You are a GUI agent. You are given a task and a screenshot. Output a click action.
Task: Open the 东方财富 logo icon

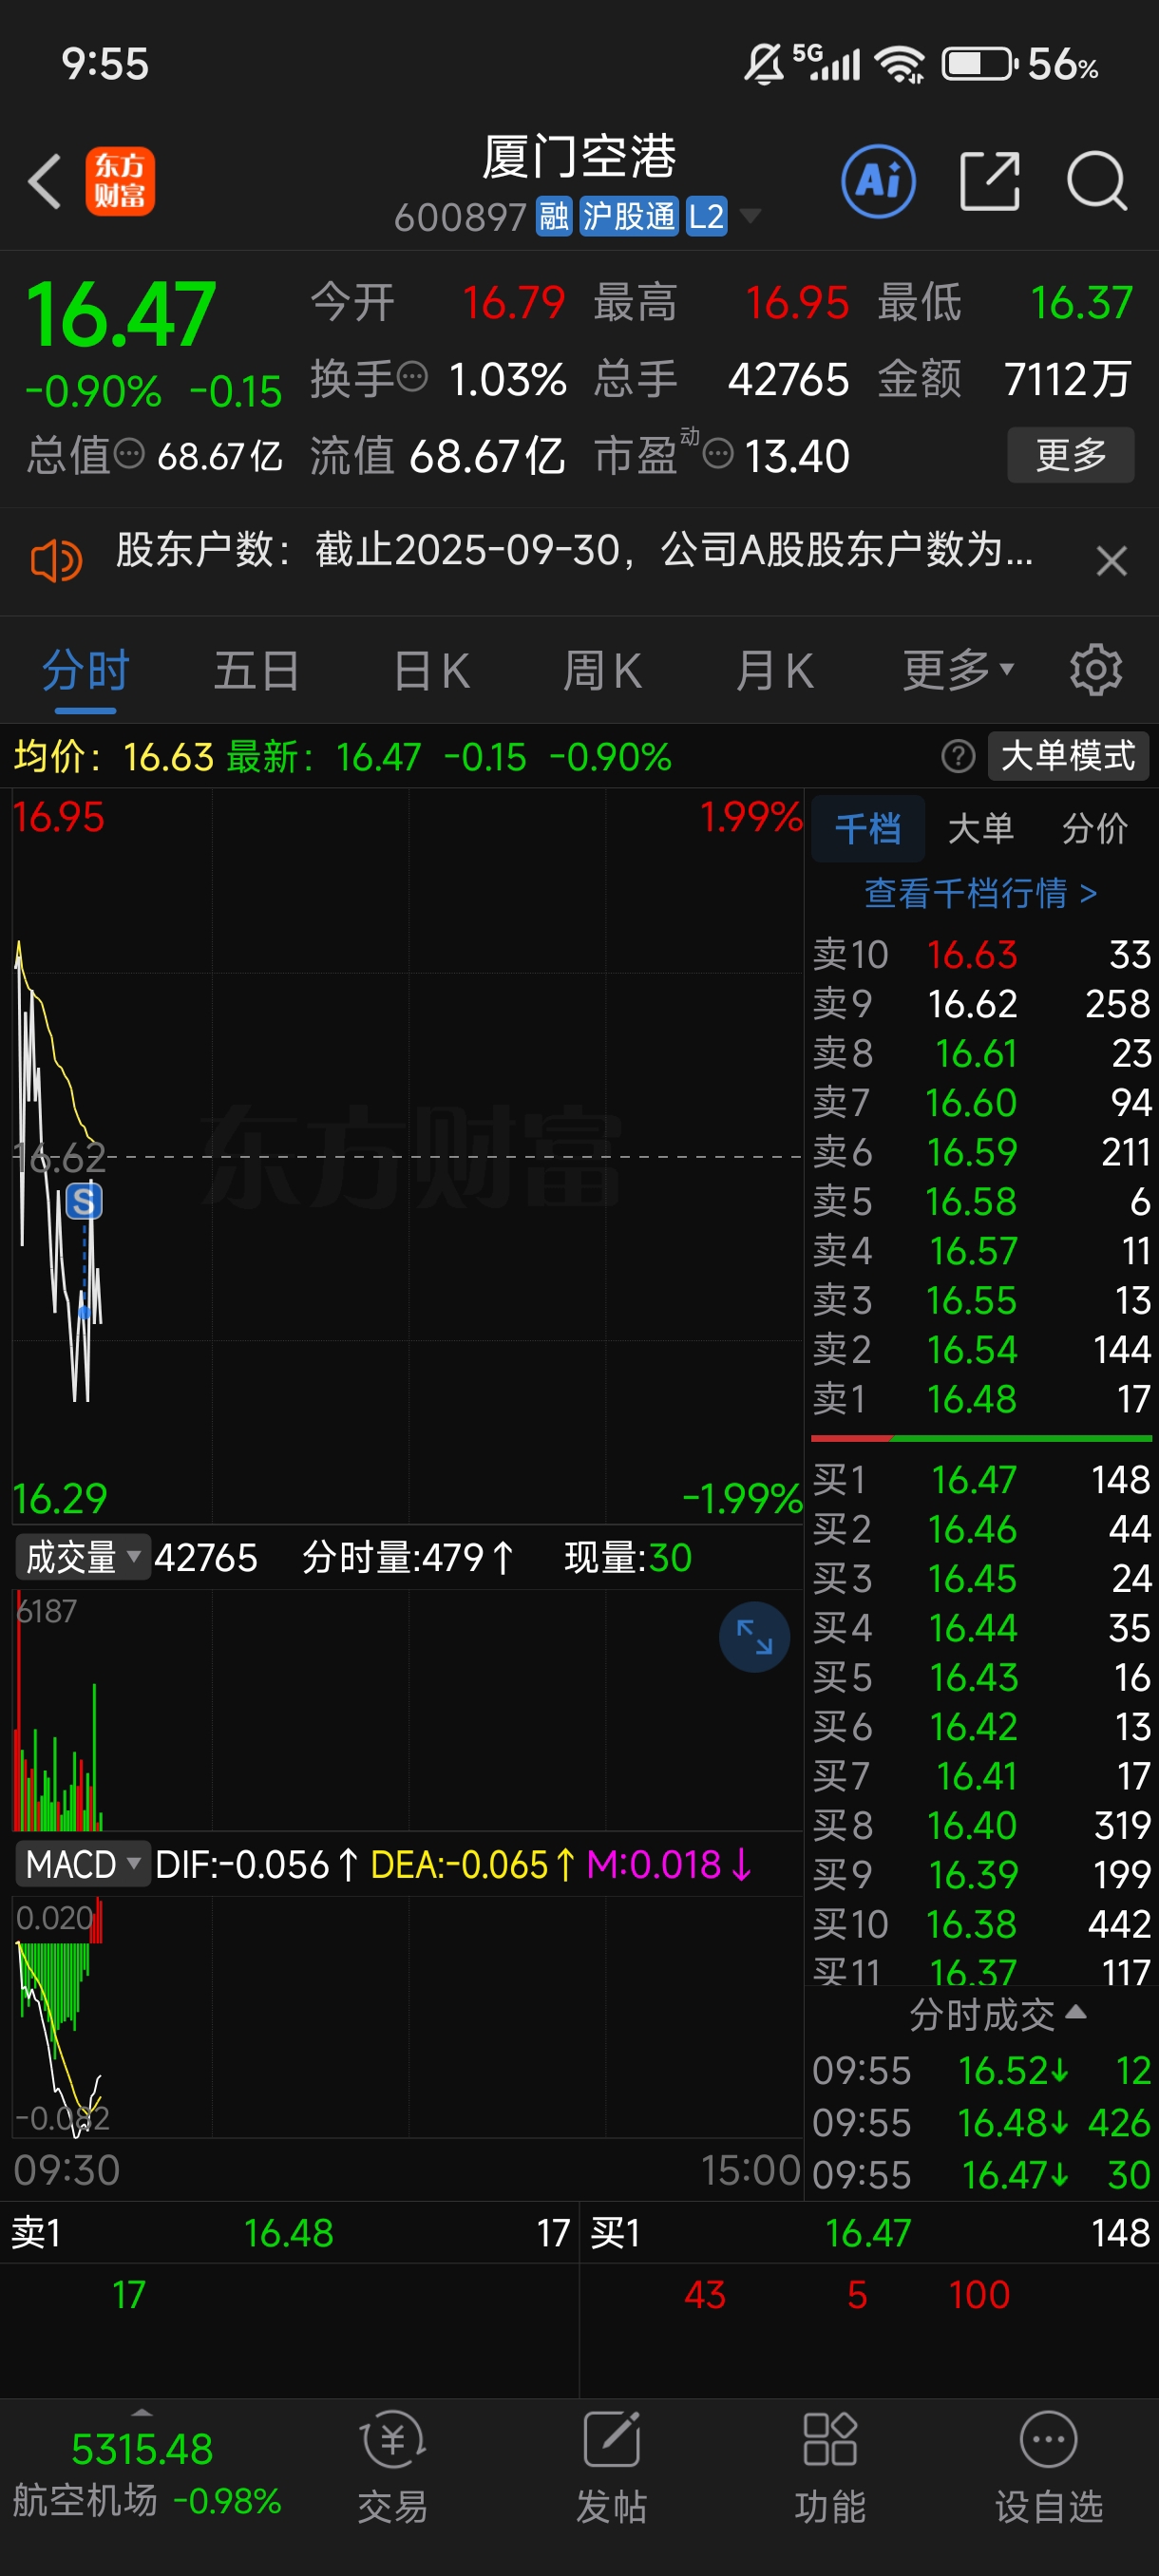(120, 181)
